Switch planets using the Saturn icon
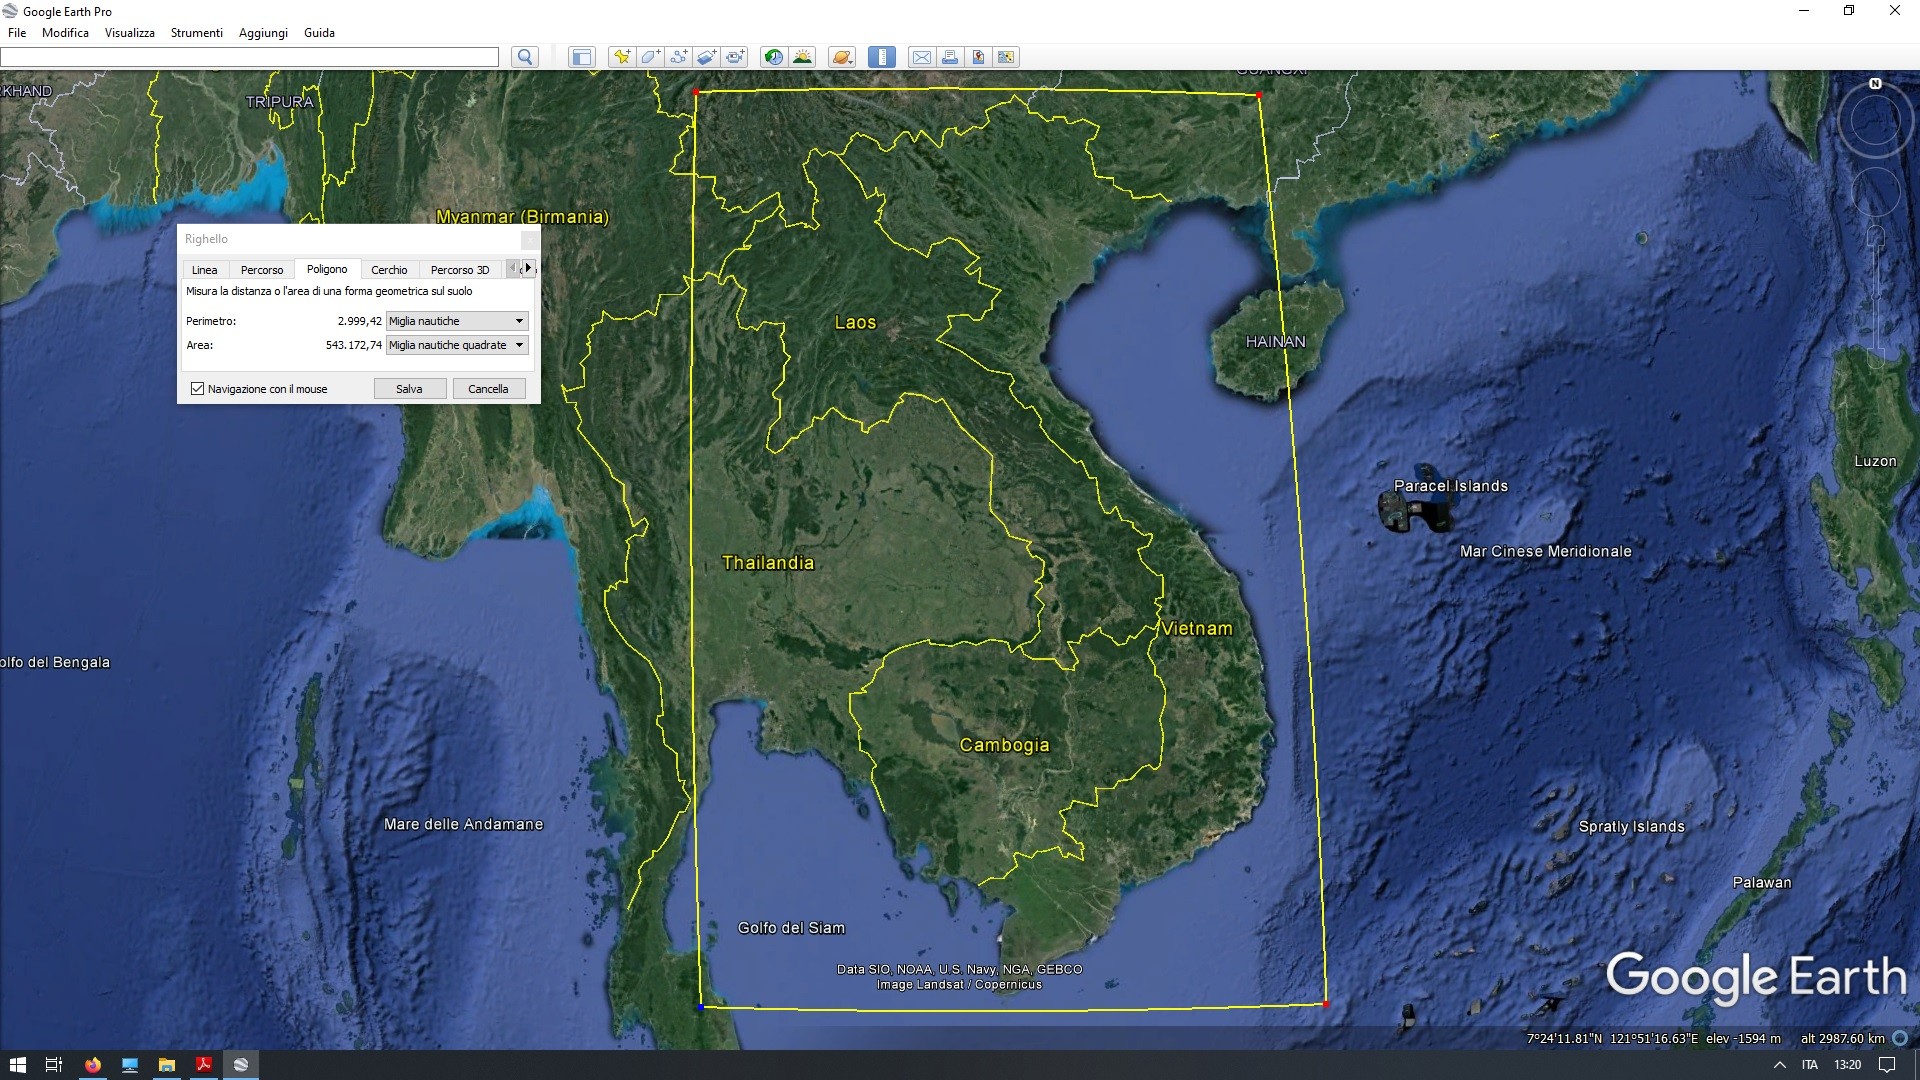1920x1080 pixels. (x=842, y=57)
